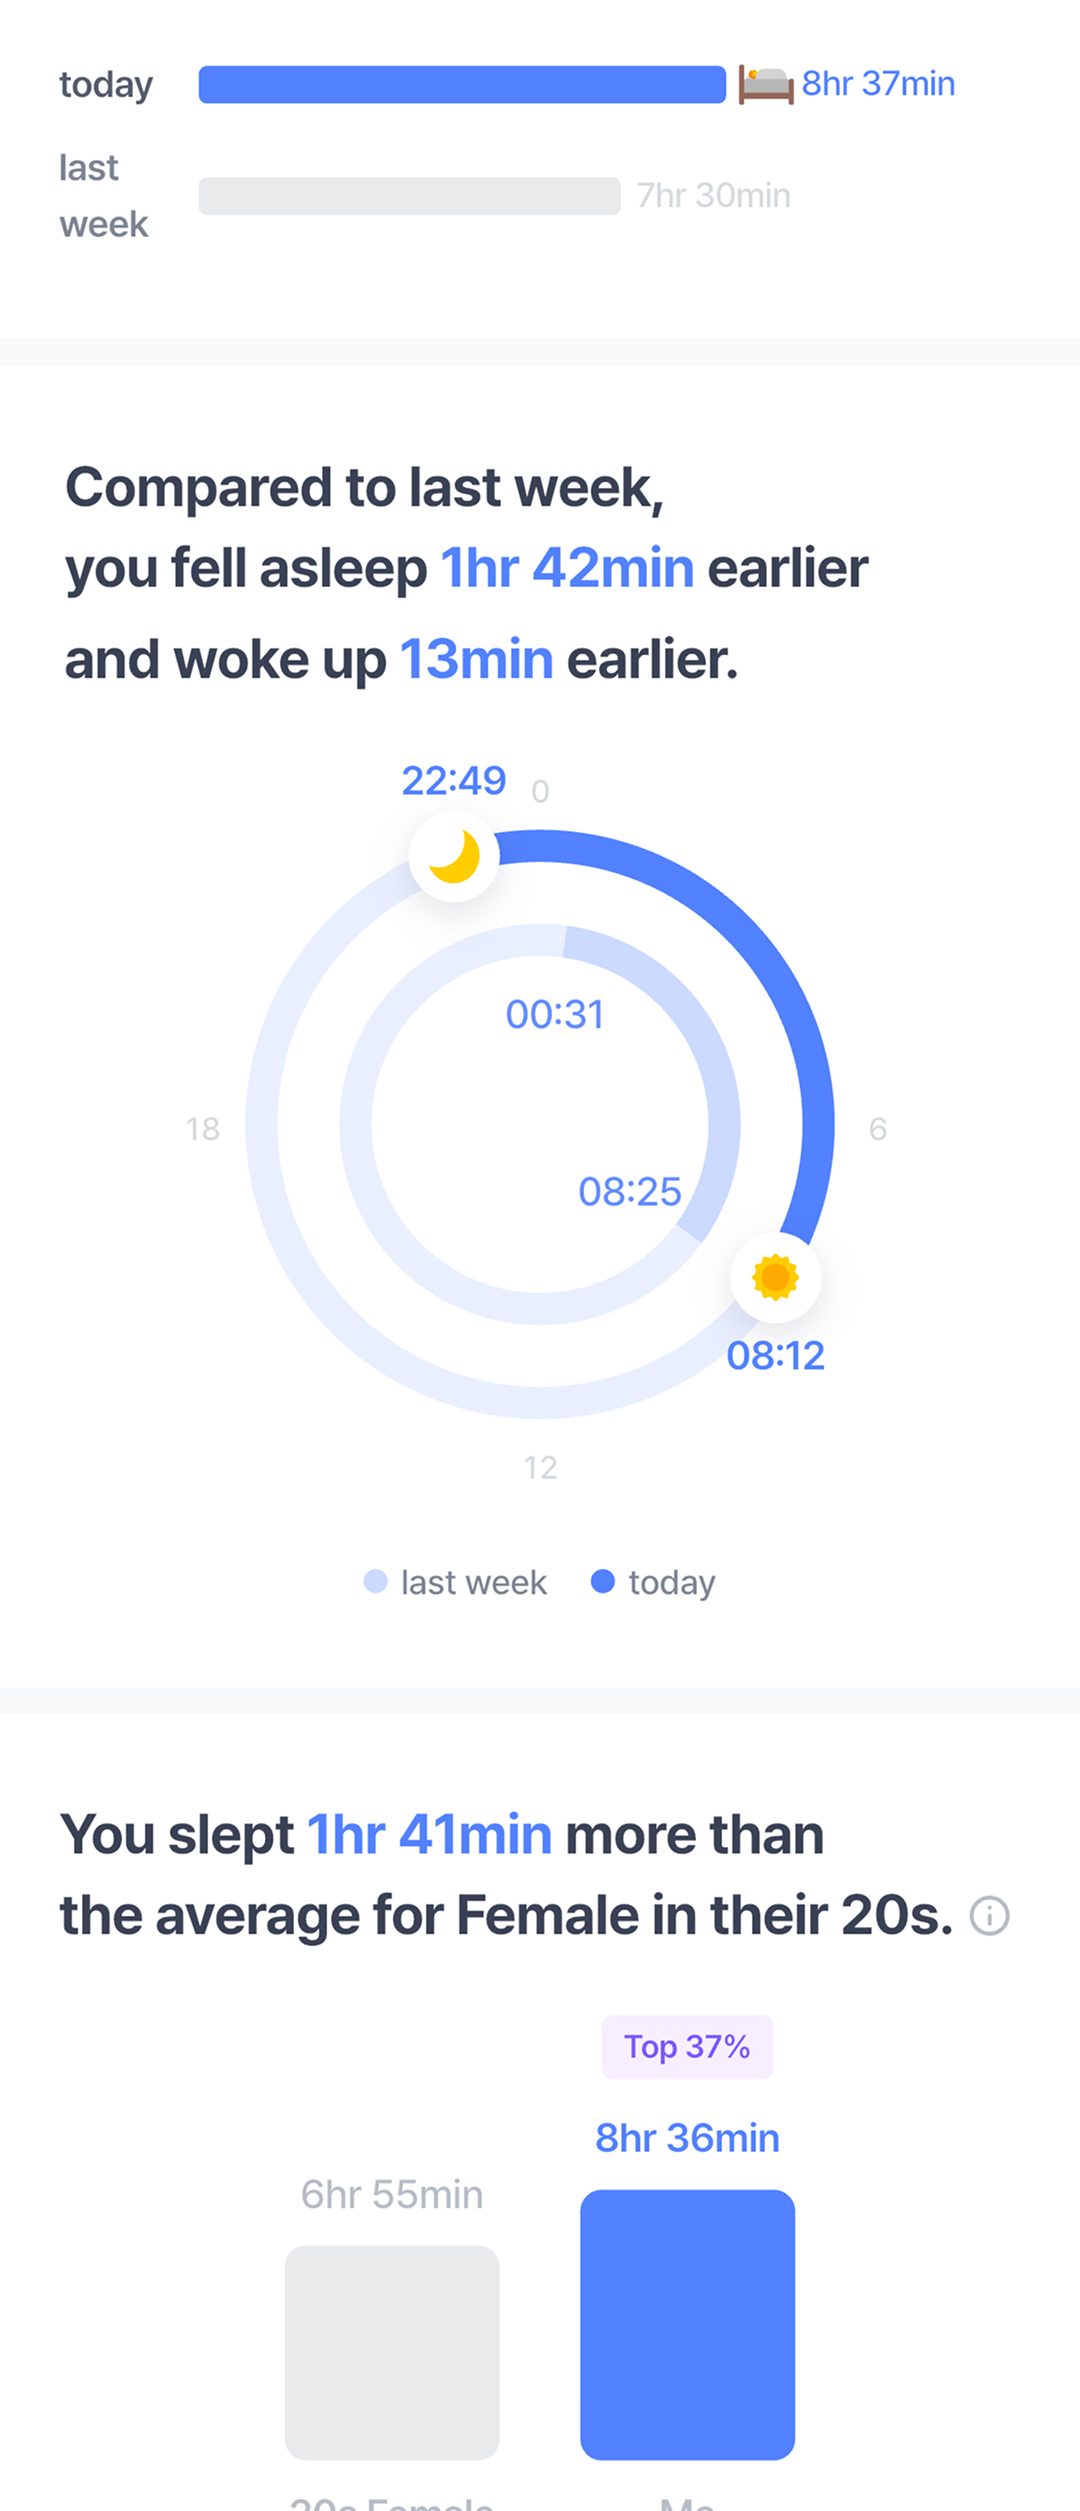Tap the 13min earlier highlighted text

[x=476, y=660]
